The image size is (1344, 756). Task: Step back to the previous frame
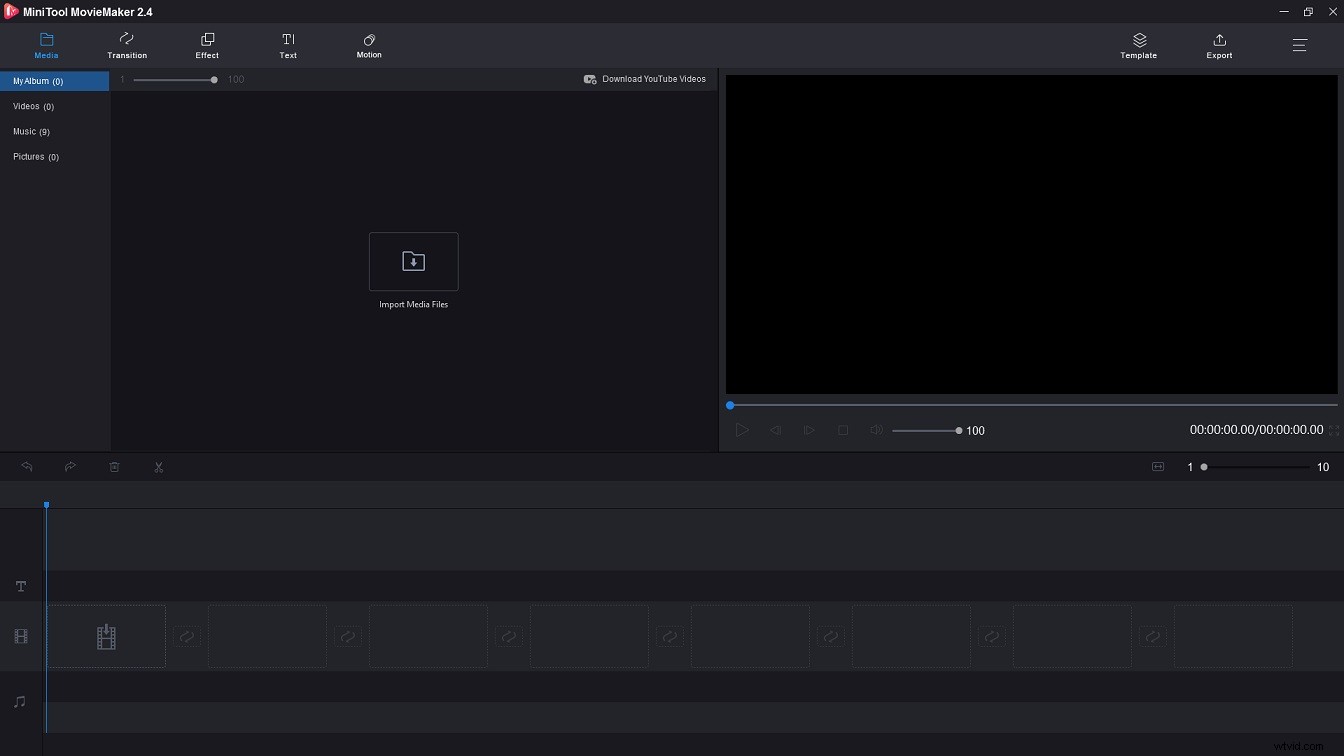point(775,430)
